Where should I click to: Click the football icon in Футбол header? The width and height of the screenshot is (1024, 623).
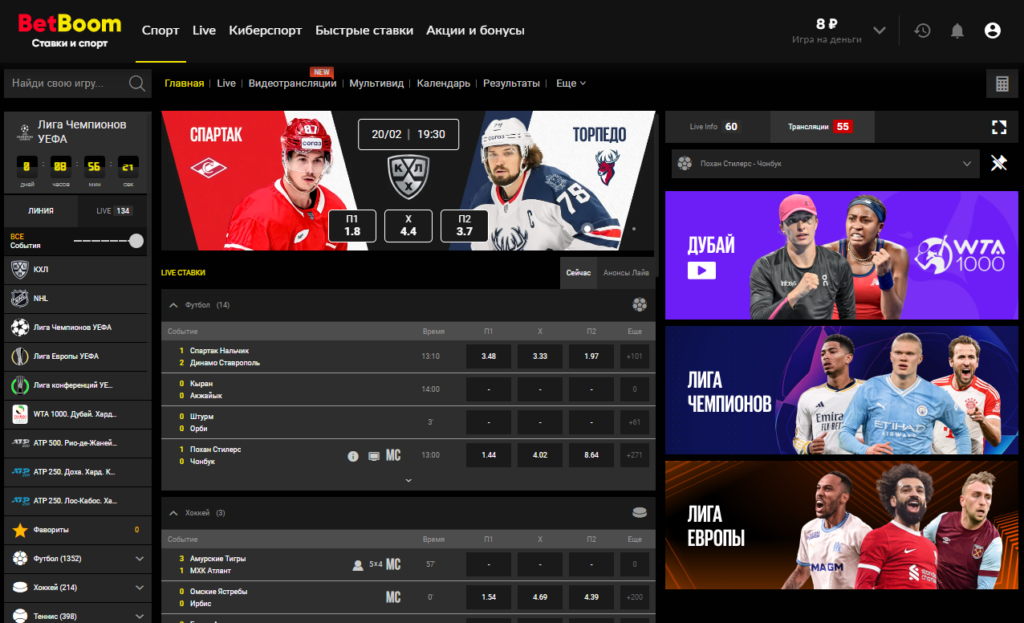(639, 304)
